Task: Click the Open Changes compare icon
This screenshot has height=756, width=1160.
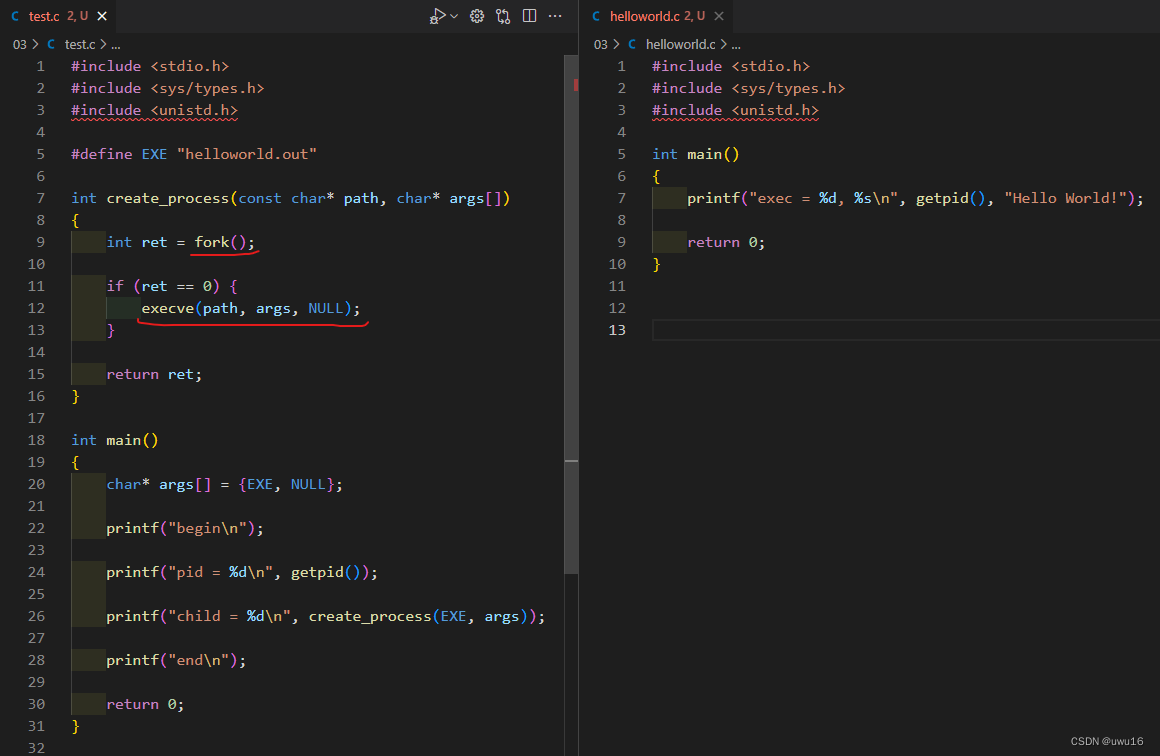Action: 503,16
